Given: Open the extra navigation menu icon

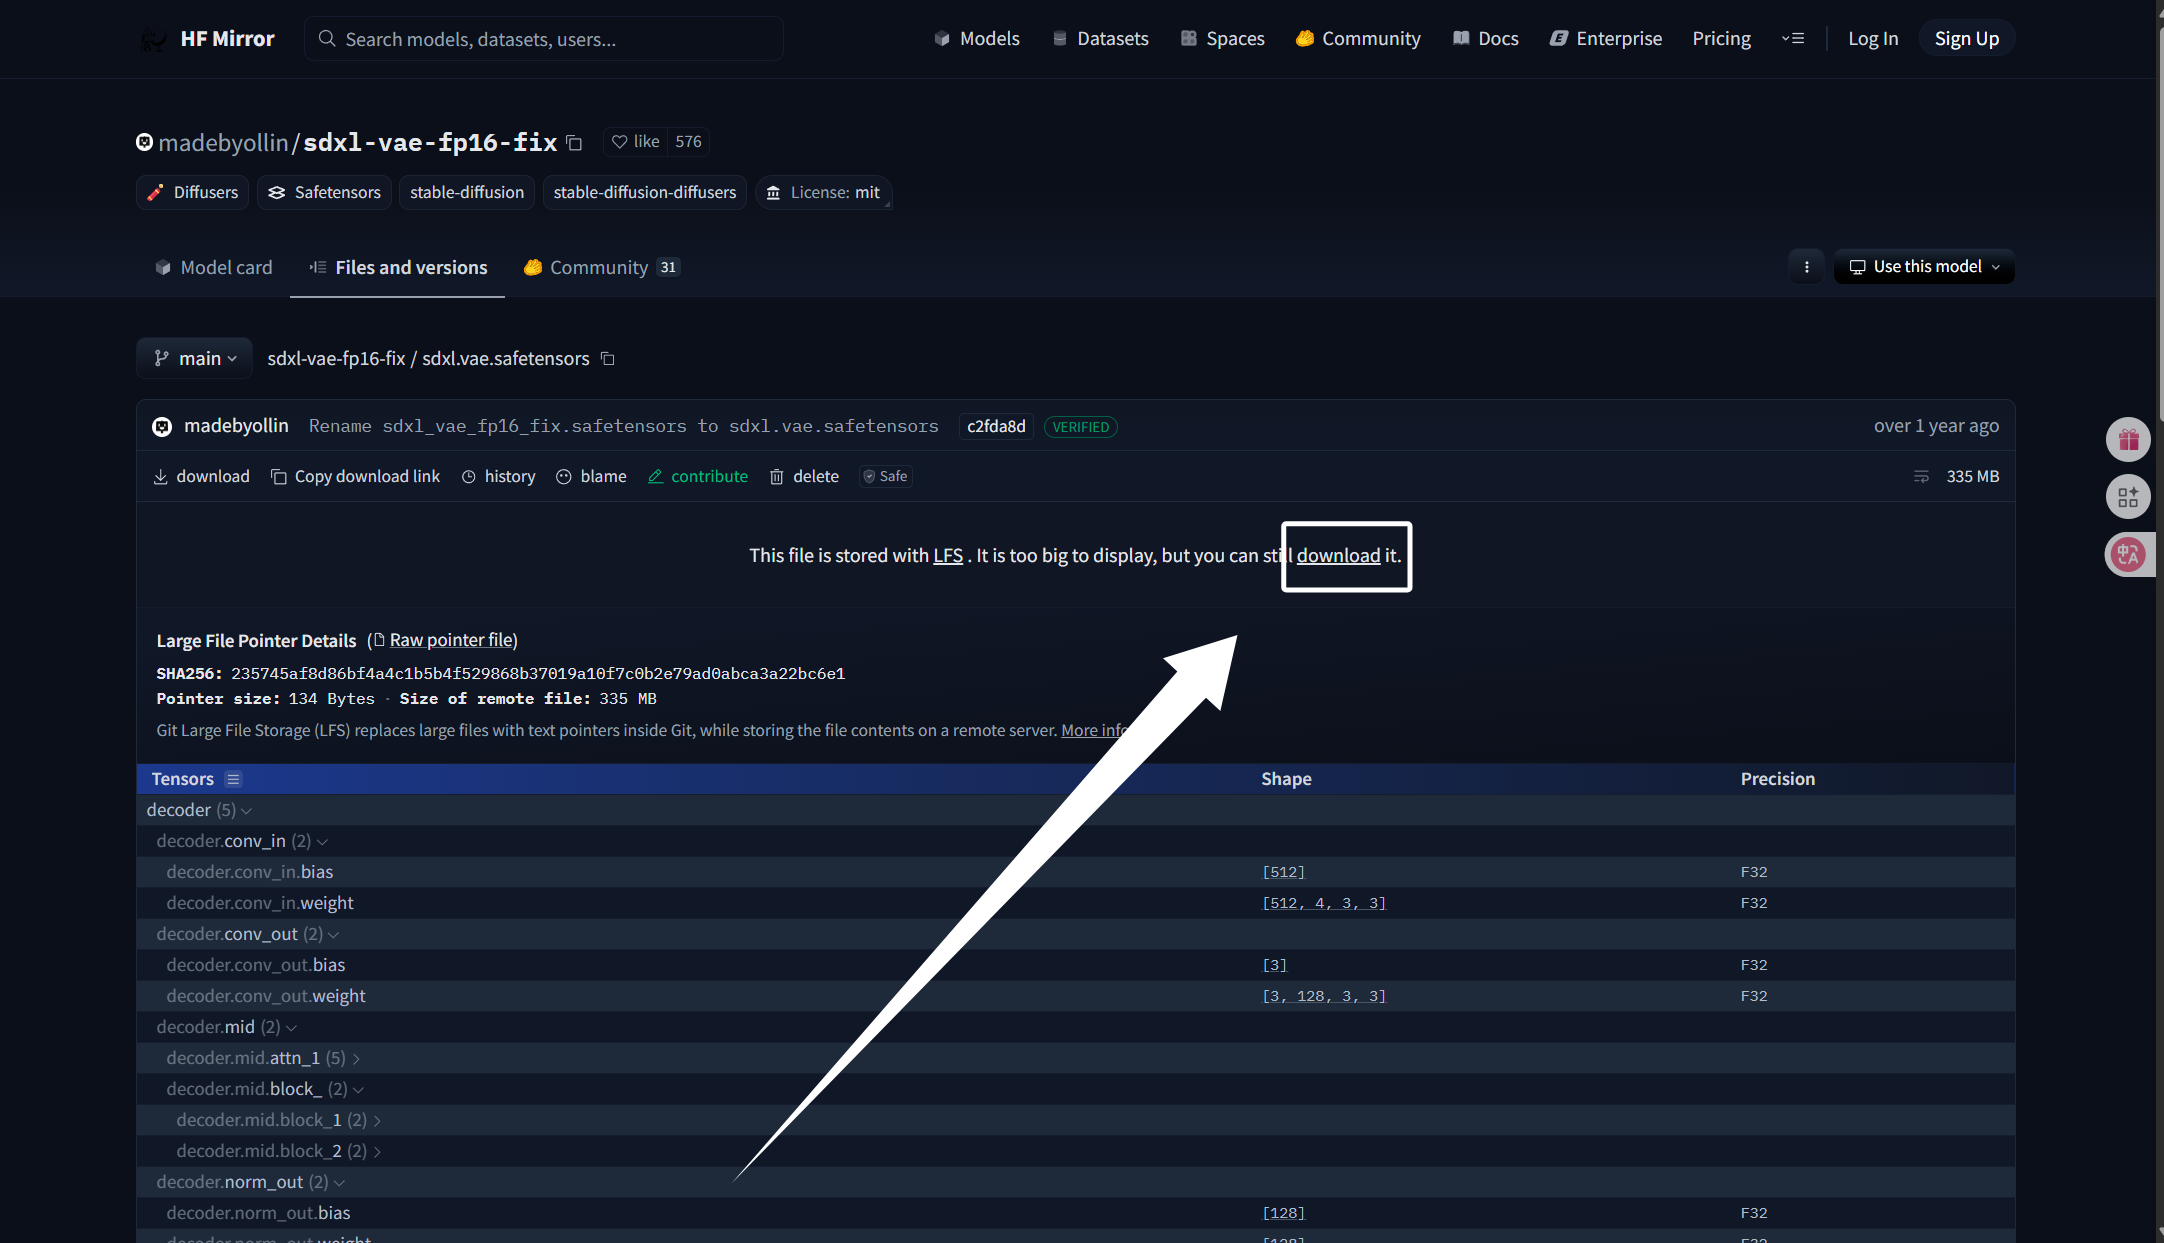Looking at the screenshot, I should click(1793, 39).
